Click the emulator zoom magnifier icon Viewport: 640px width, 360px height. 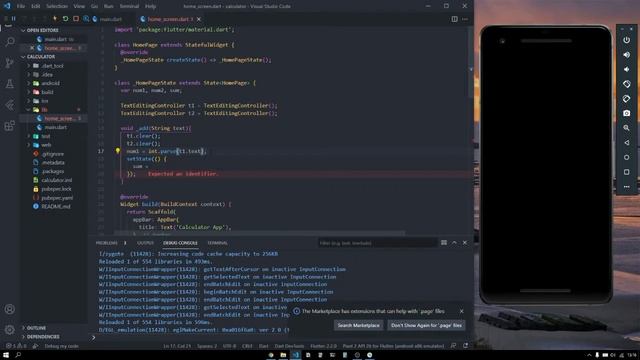tap(627, 128)
